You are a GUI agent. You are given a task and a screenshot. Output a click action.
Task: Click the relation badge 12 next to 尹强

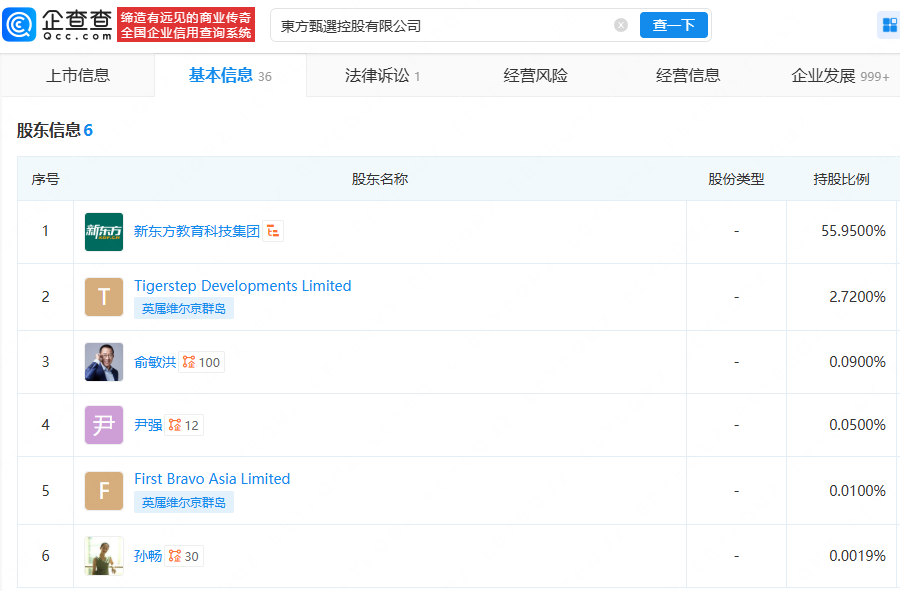183,425
